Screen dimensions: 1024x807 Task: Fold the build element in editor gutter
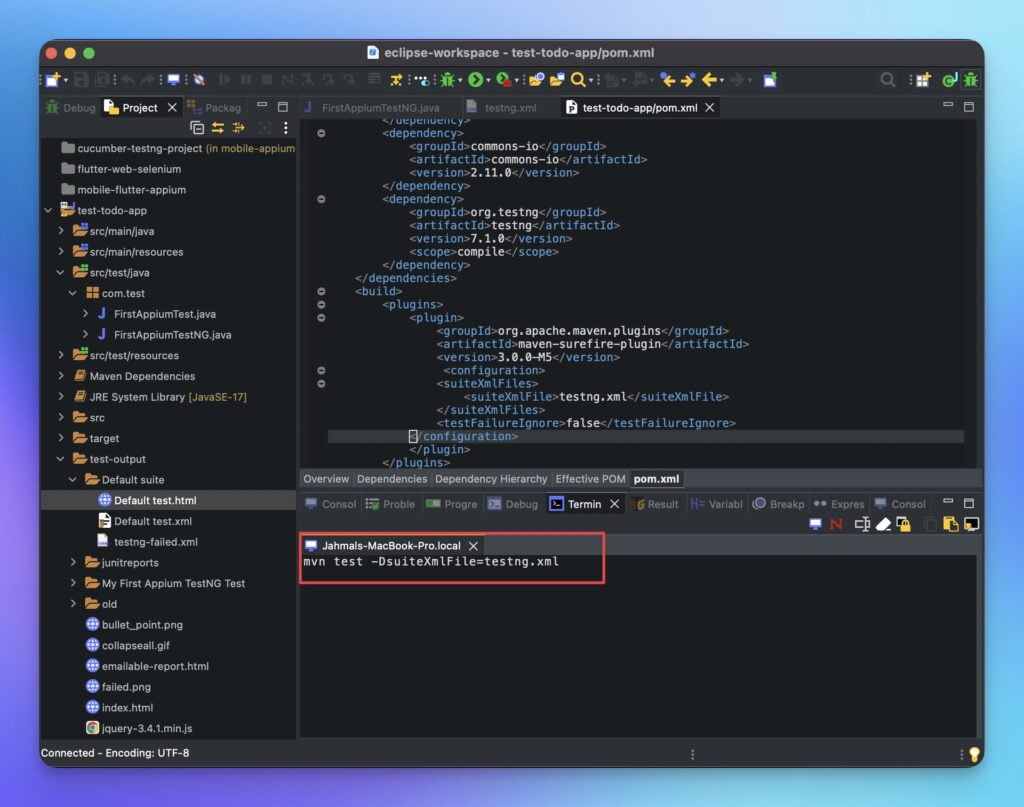point(321,291)
